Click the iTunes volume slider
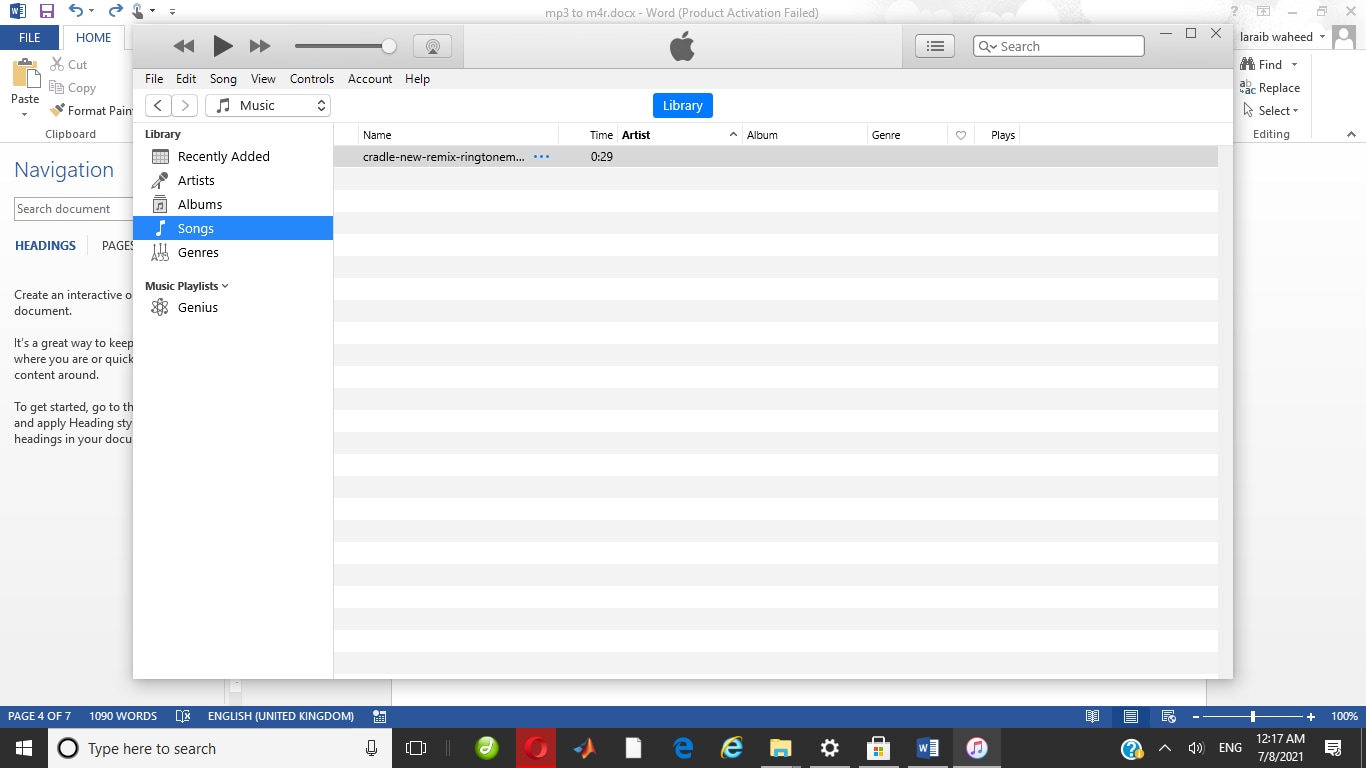Image resolution: width=1366 pixels, height=768 pixels. 345,46
